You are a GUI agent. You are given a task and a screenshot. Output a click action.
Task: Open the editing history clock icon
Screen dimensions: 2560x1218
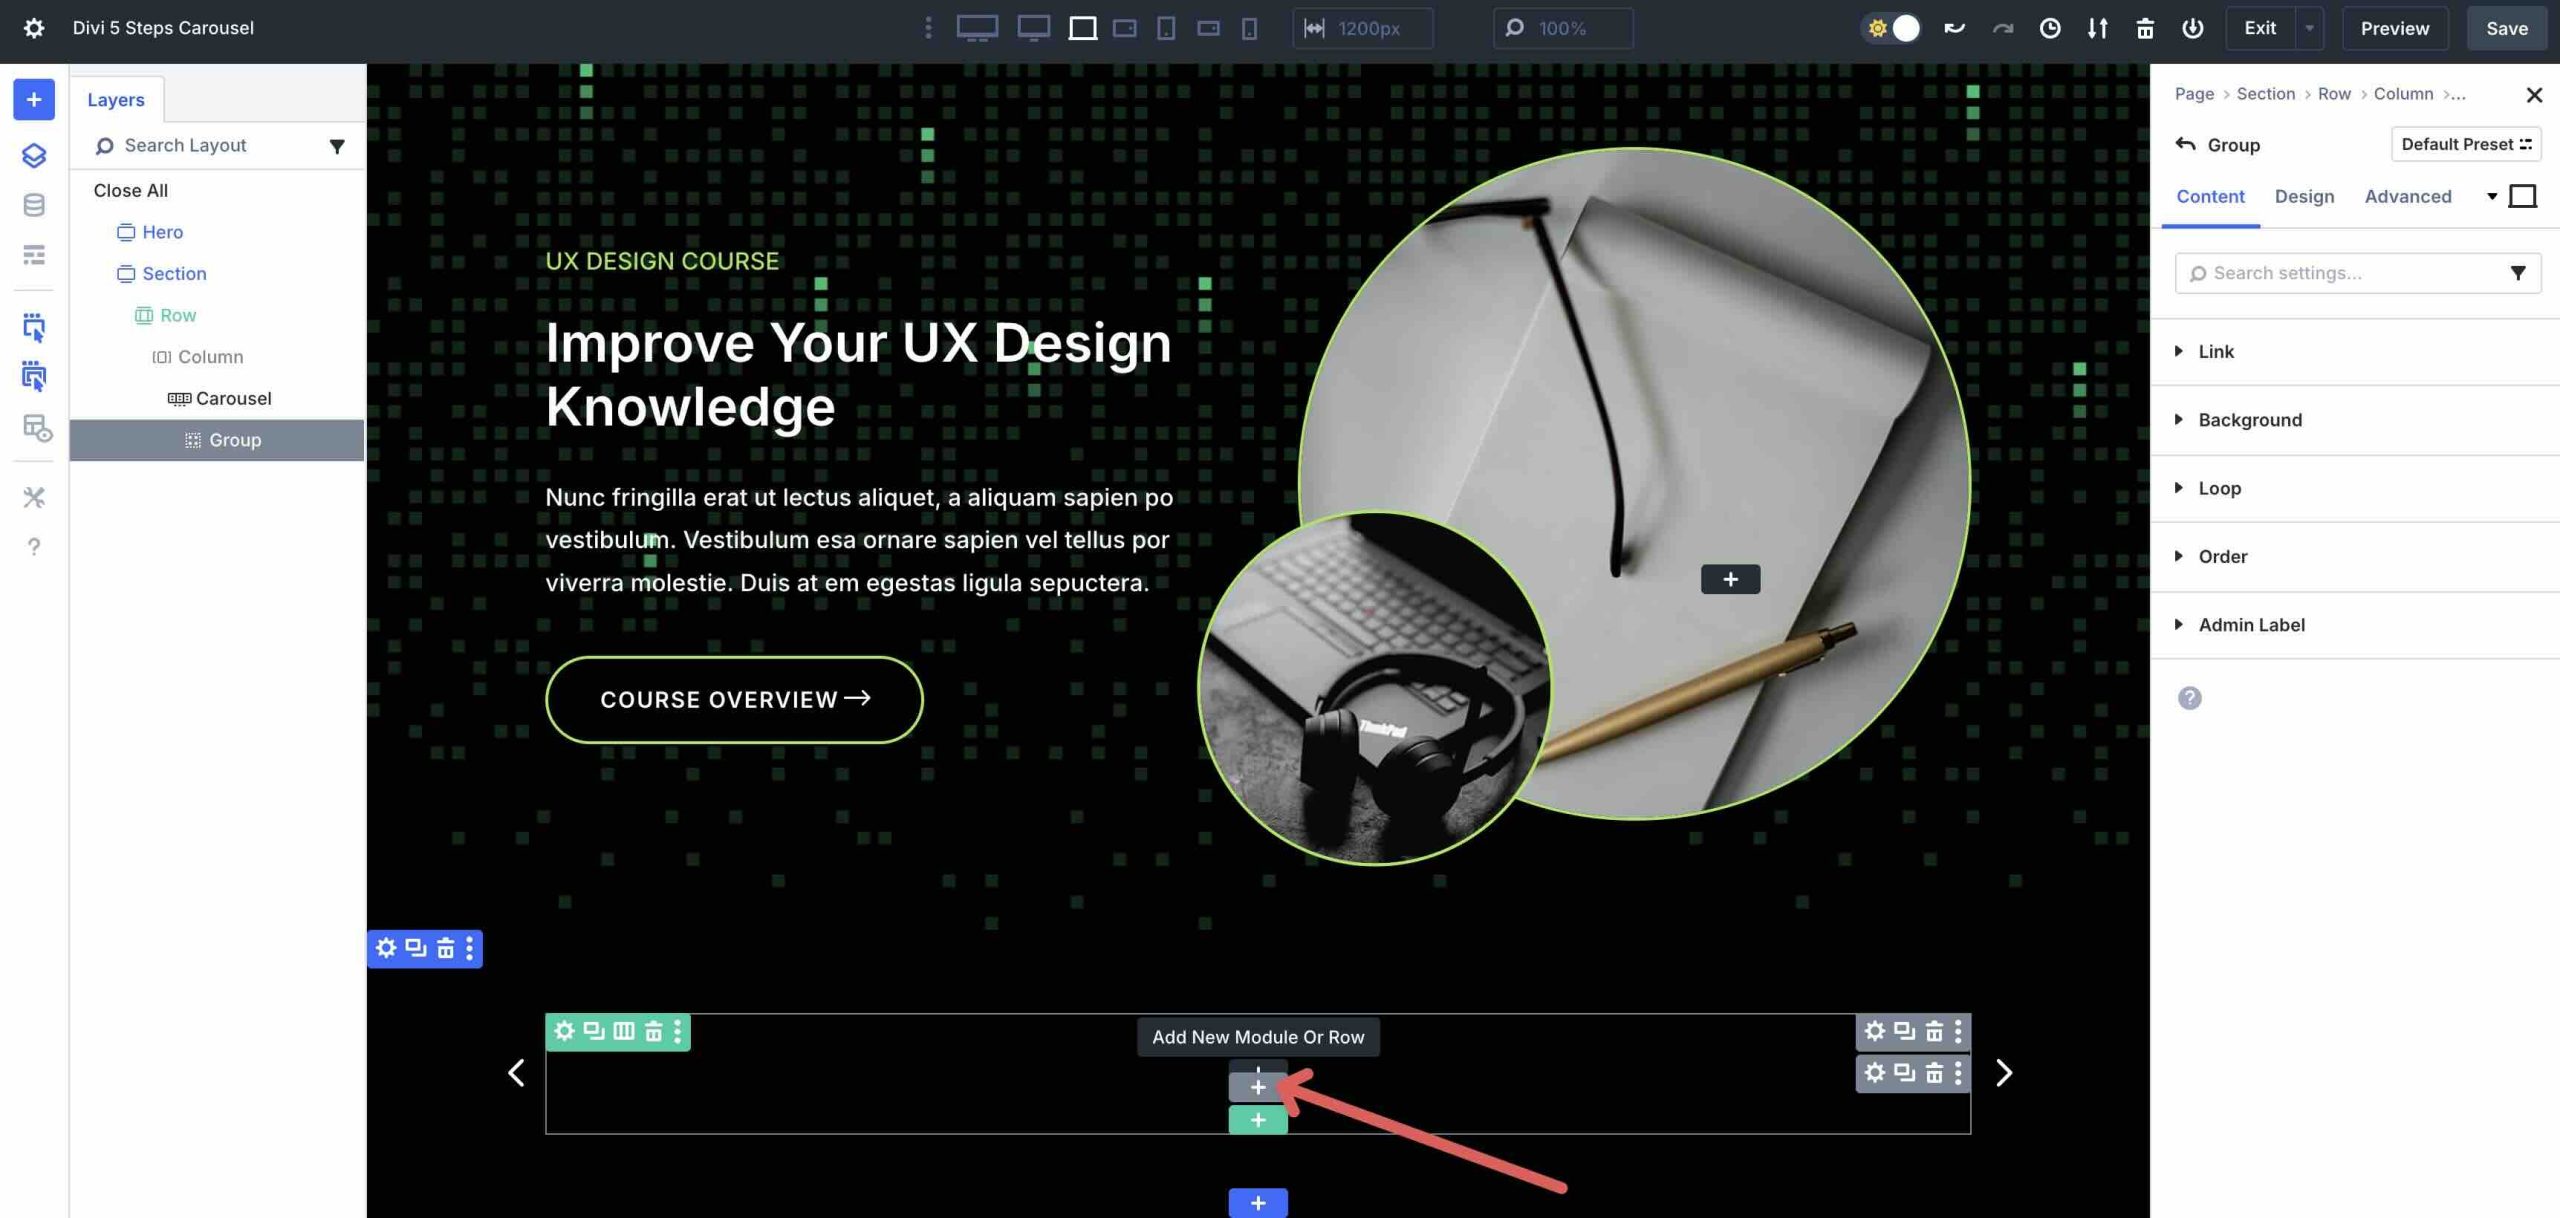tap(2050, 28)
